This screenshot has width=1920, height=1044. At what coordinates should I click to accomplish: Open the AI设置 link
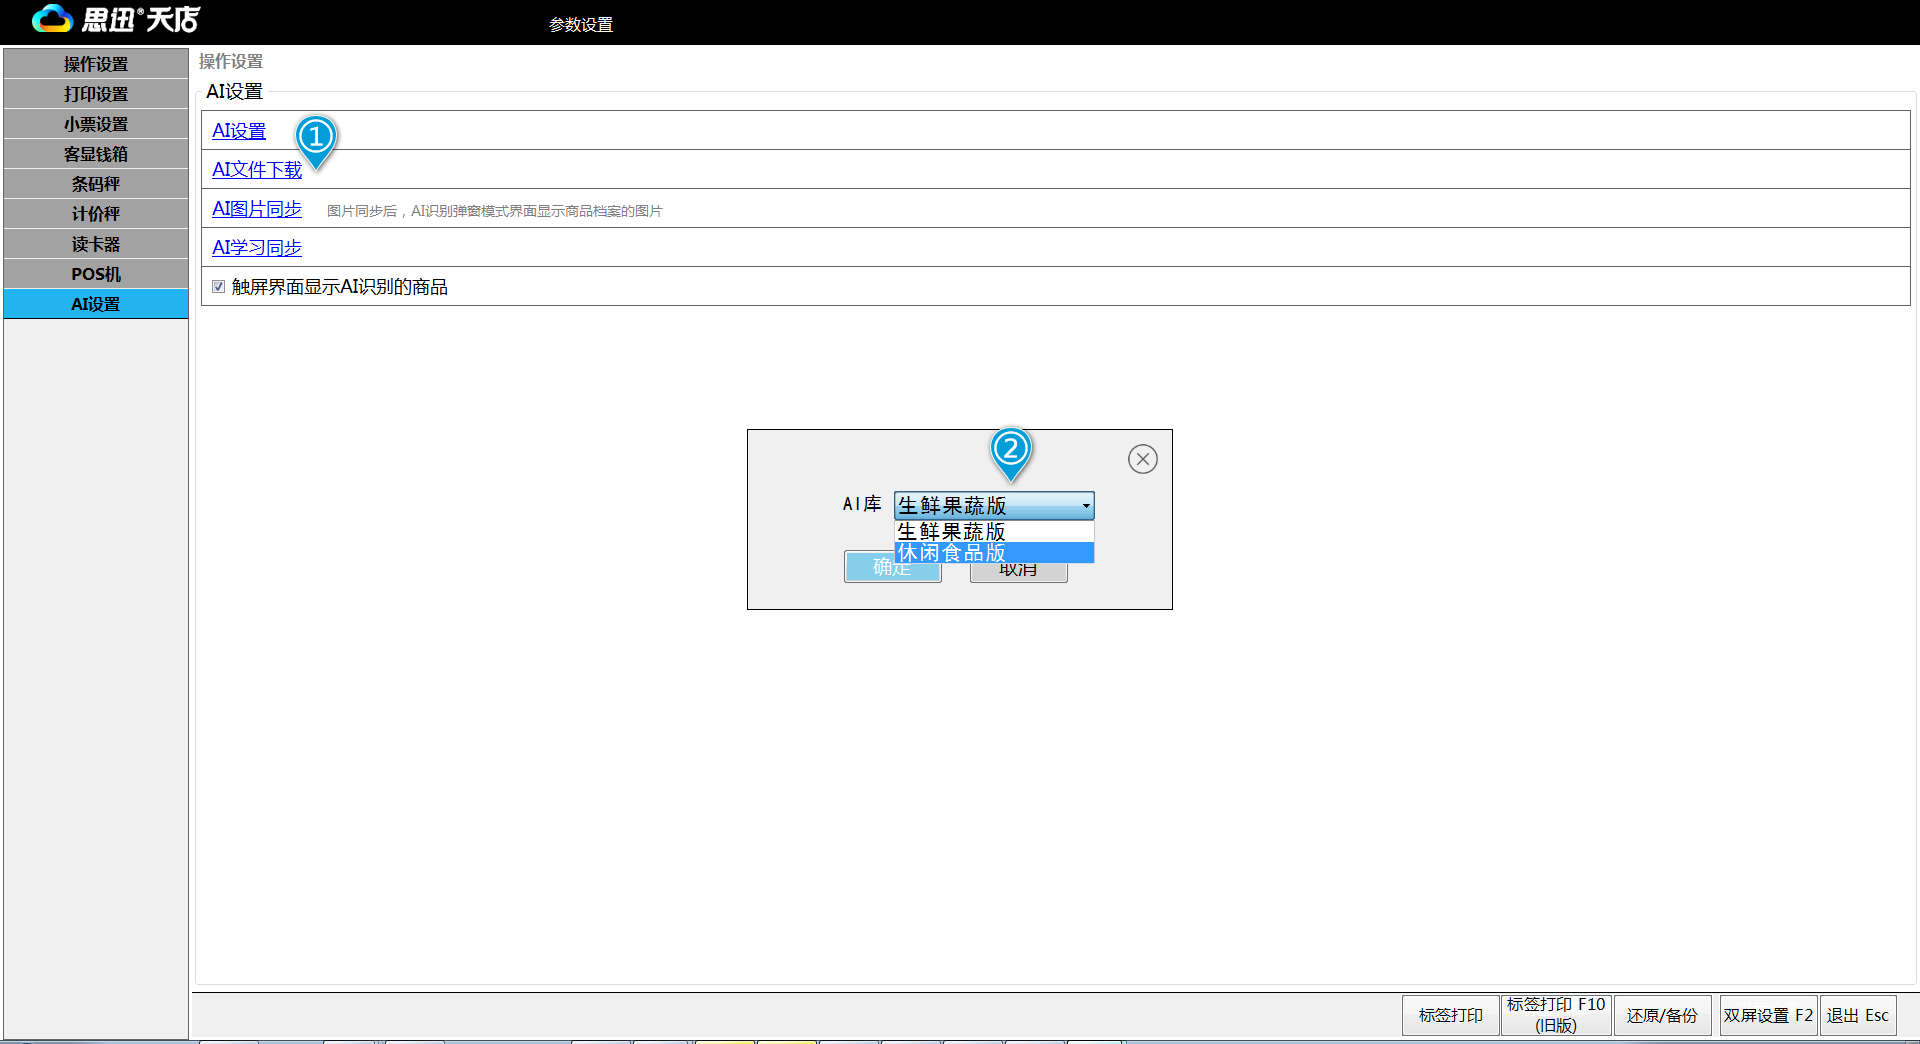click(x=239, y=131)
